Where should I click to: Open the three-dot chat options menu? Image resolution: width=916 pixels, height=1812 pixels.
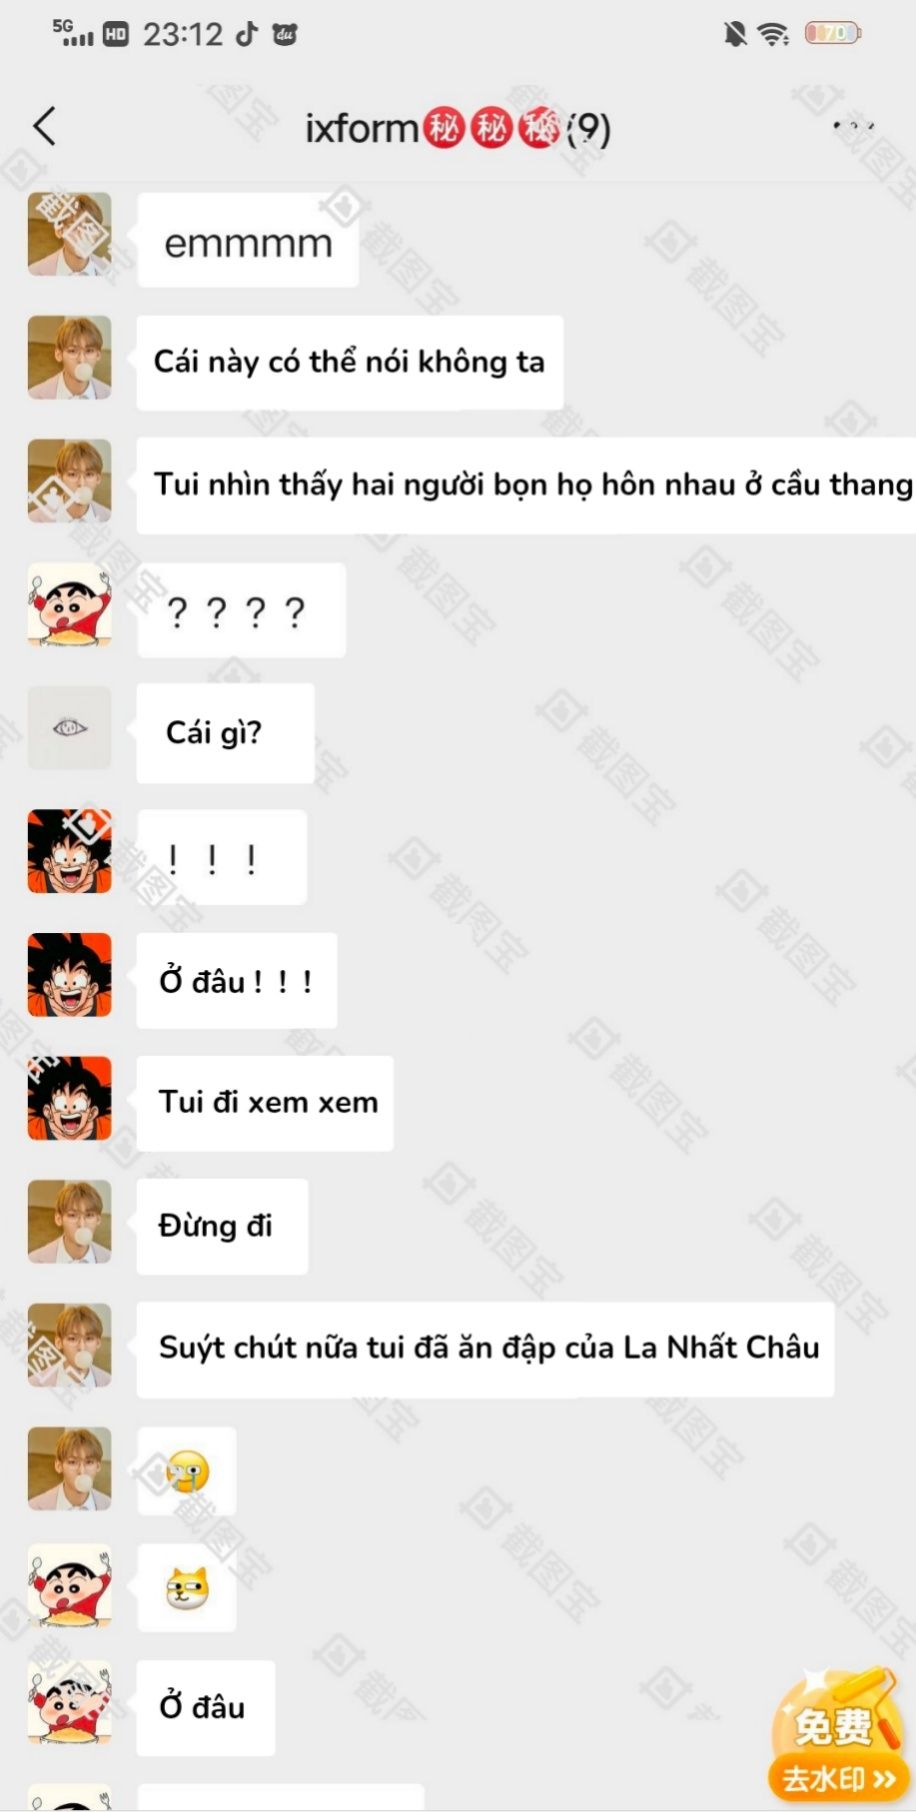pos(853,126)
